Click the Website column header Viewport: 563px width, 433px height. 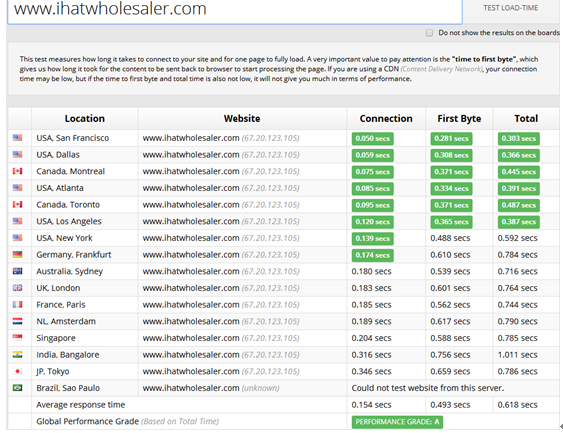242,118
